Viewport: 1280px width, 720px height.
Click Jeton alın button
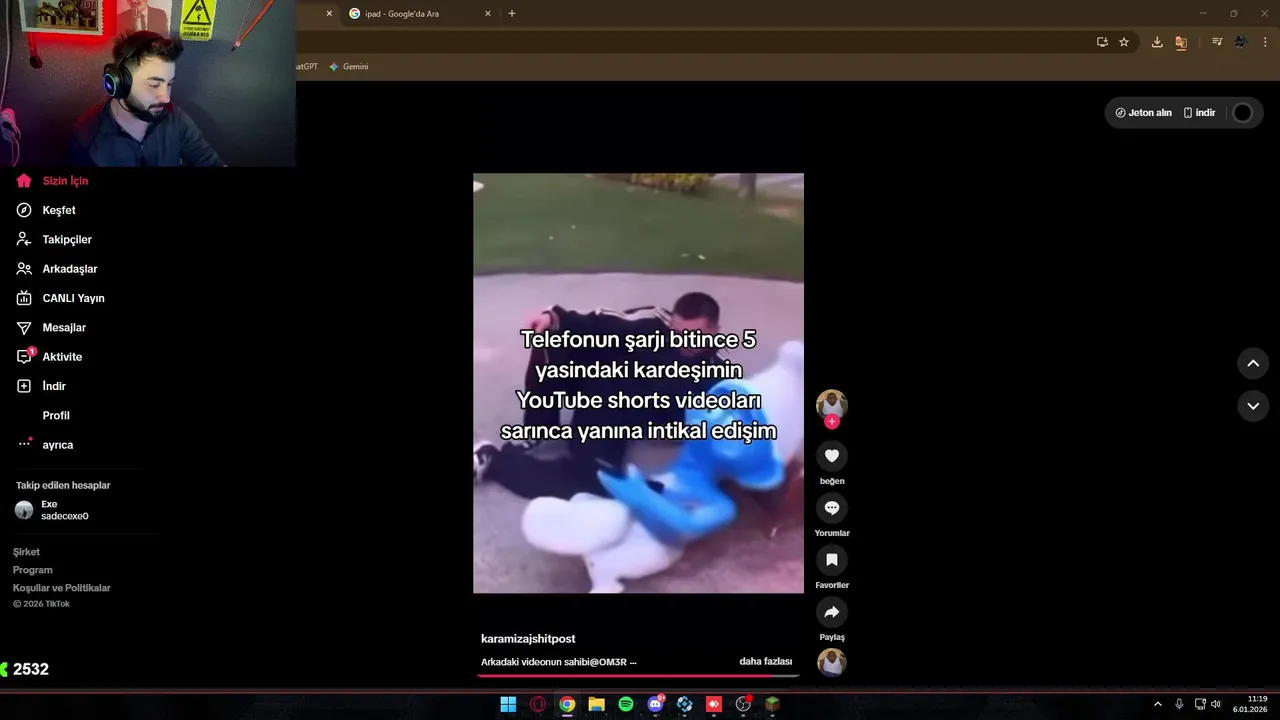(x=1143, y=113)
